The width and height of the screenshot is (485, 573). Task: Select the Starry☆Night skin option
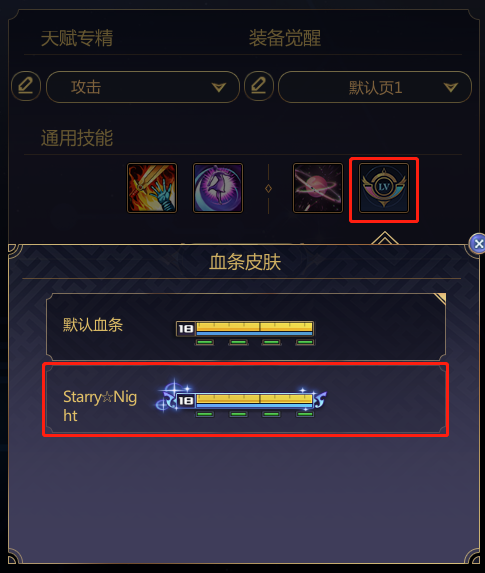pyautogui.click(x=246, y=399)
